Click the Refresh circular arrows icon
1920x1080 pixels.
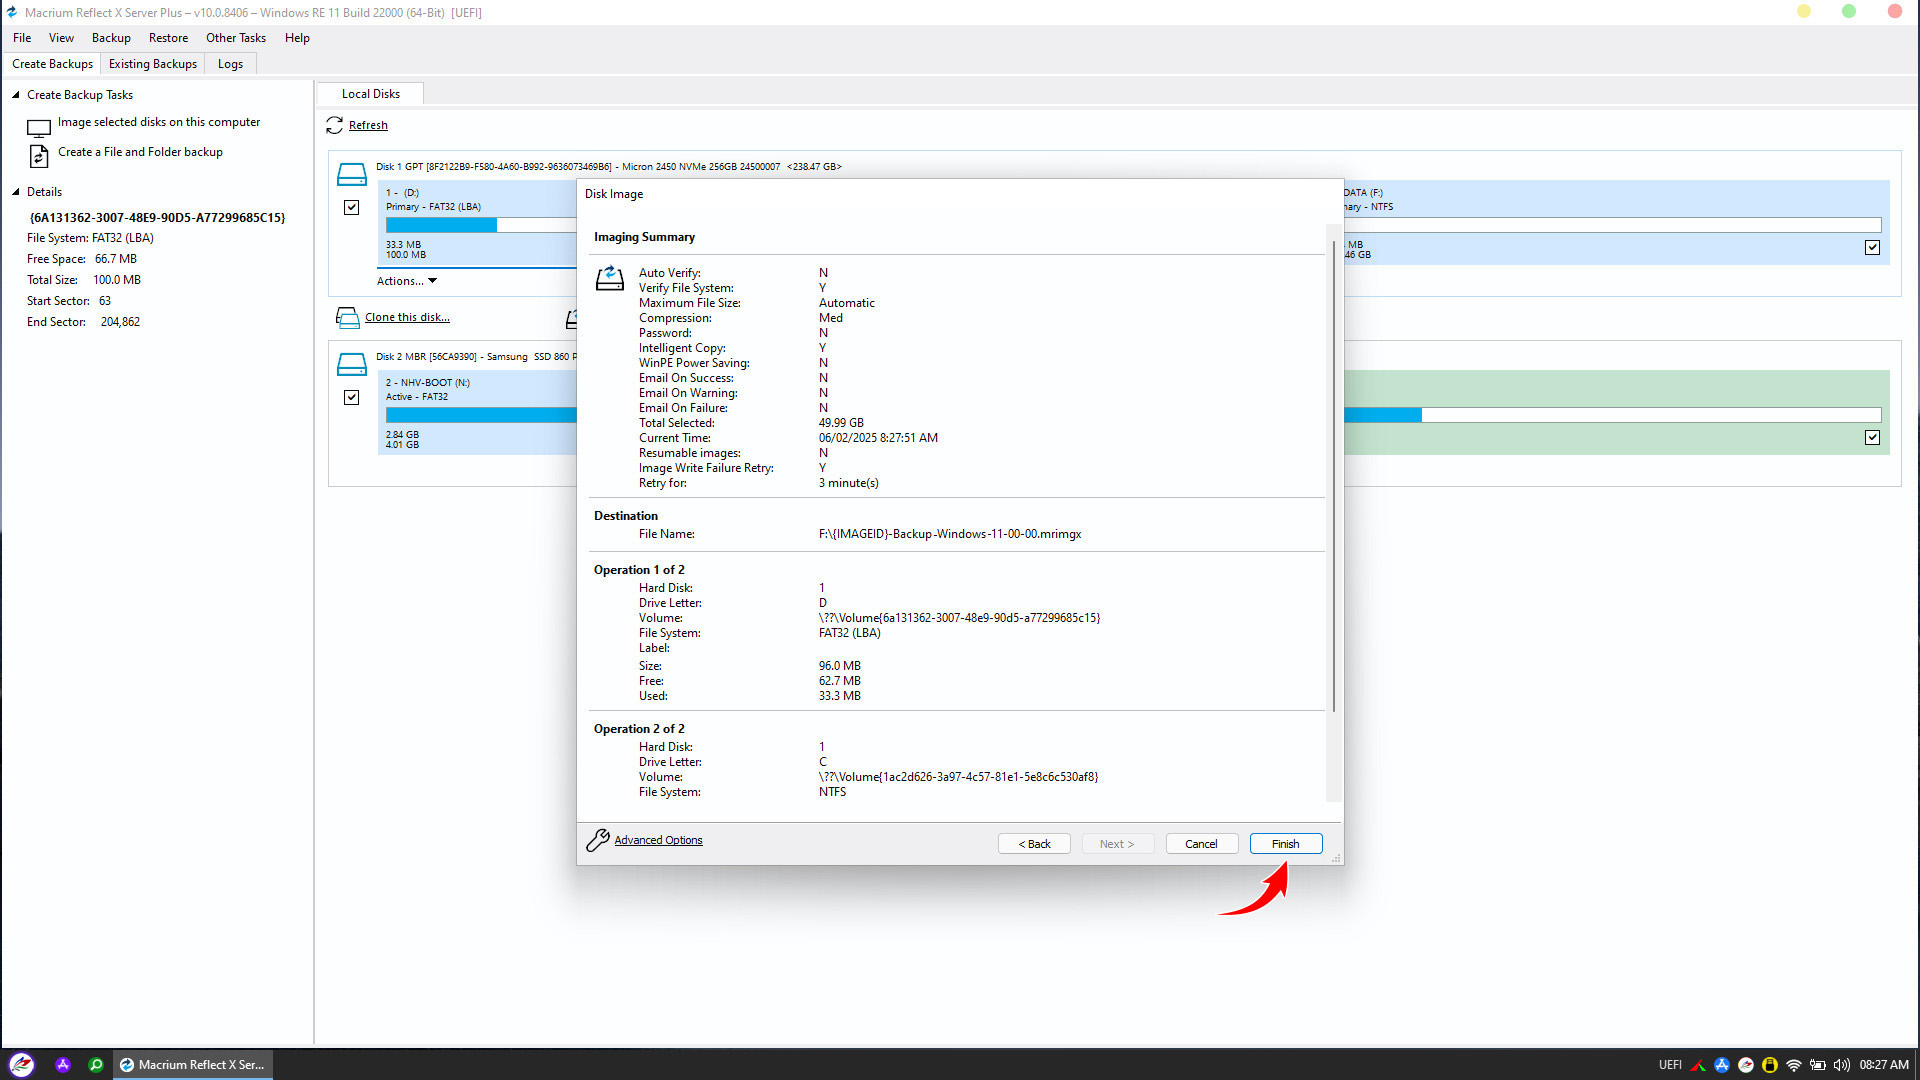tap(334, 125)
